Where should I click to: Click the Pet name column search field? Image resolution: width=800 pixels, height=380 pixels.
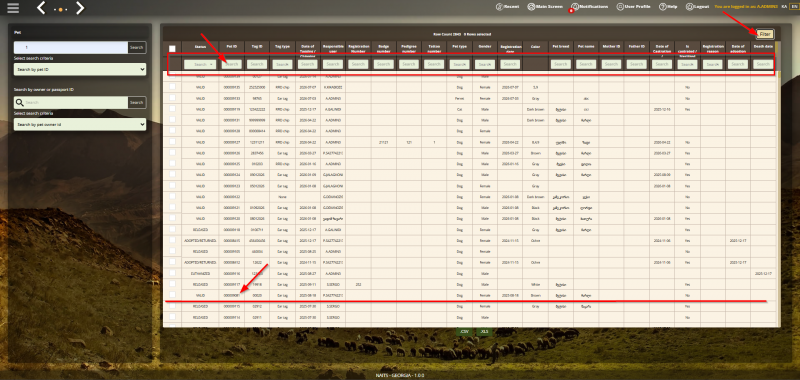[x=586, y=64]
